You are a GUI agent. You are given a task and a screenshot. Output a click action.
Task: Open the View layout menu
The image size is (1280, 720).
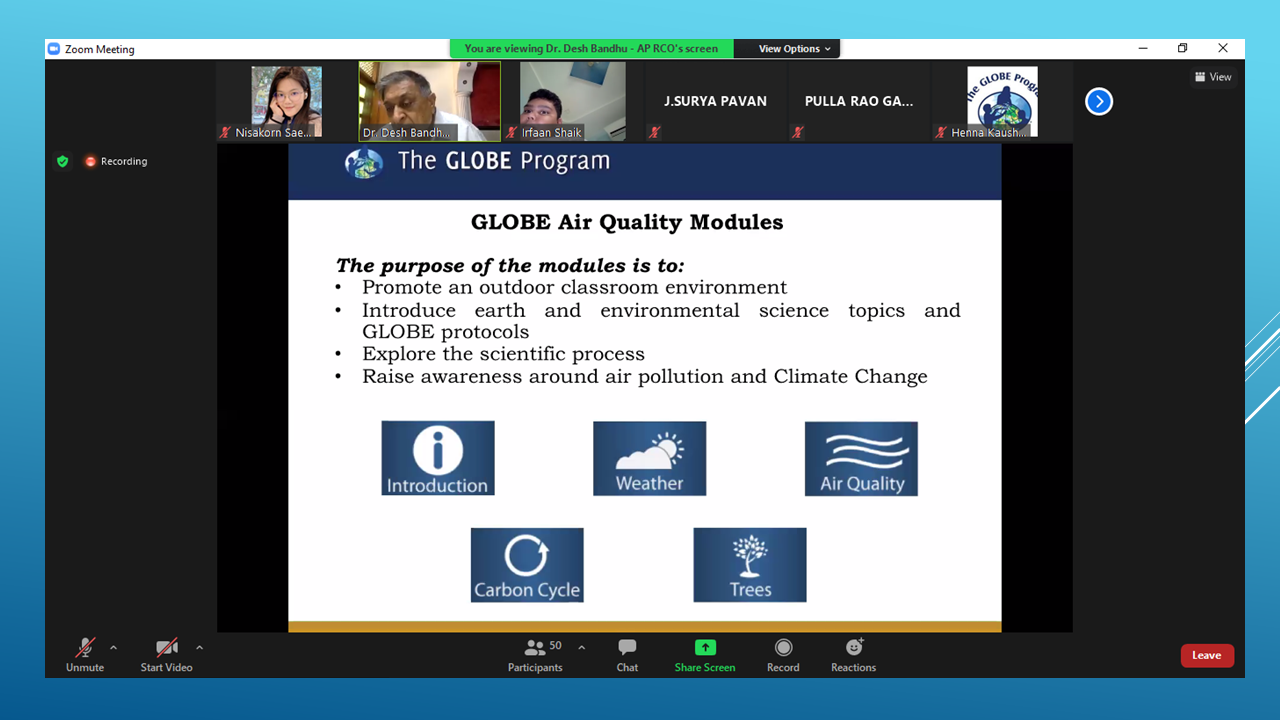click(x=1213, y=77)
